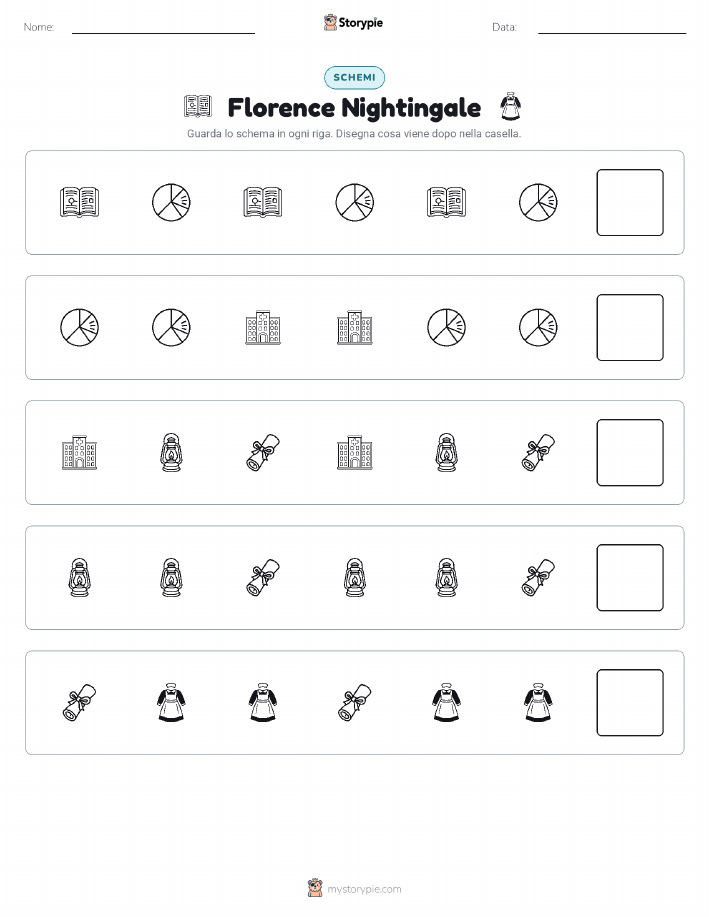
Task: Open the mystorypie.com footer link
Action: 354,888
